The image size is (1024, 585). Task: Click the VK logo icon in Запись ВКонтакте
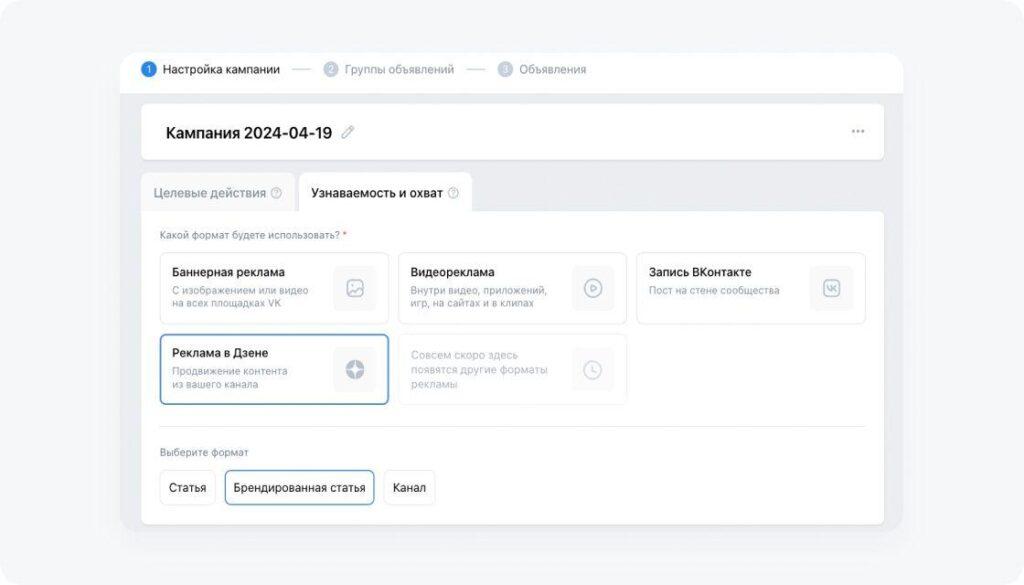tap(831, 288)
